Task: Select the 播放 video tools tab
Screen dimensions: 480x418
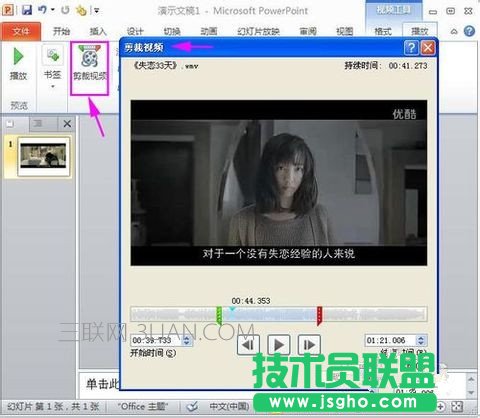Action: point(420,31)
